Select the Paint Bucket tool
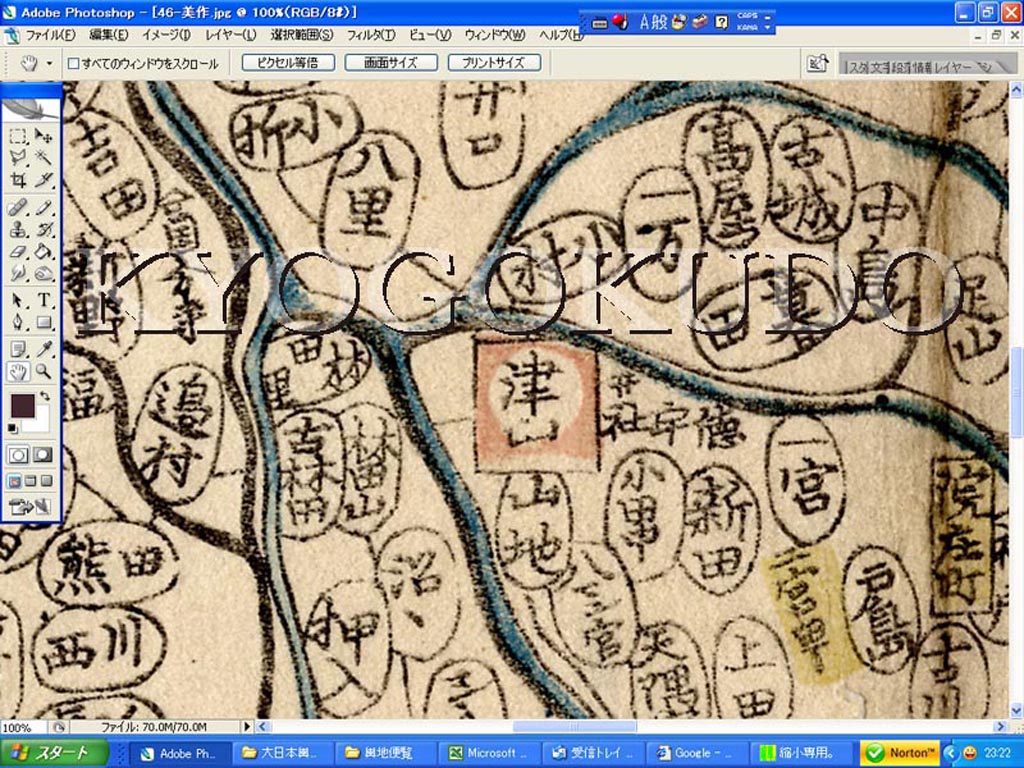Screen dimensions: 1024x768 (43, 251)
